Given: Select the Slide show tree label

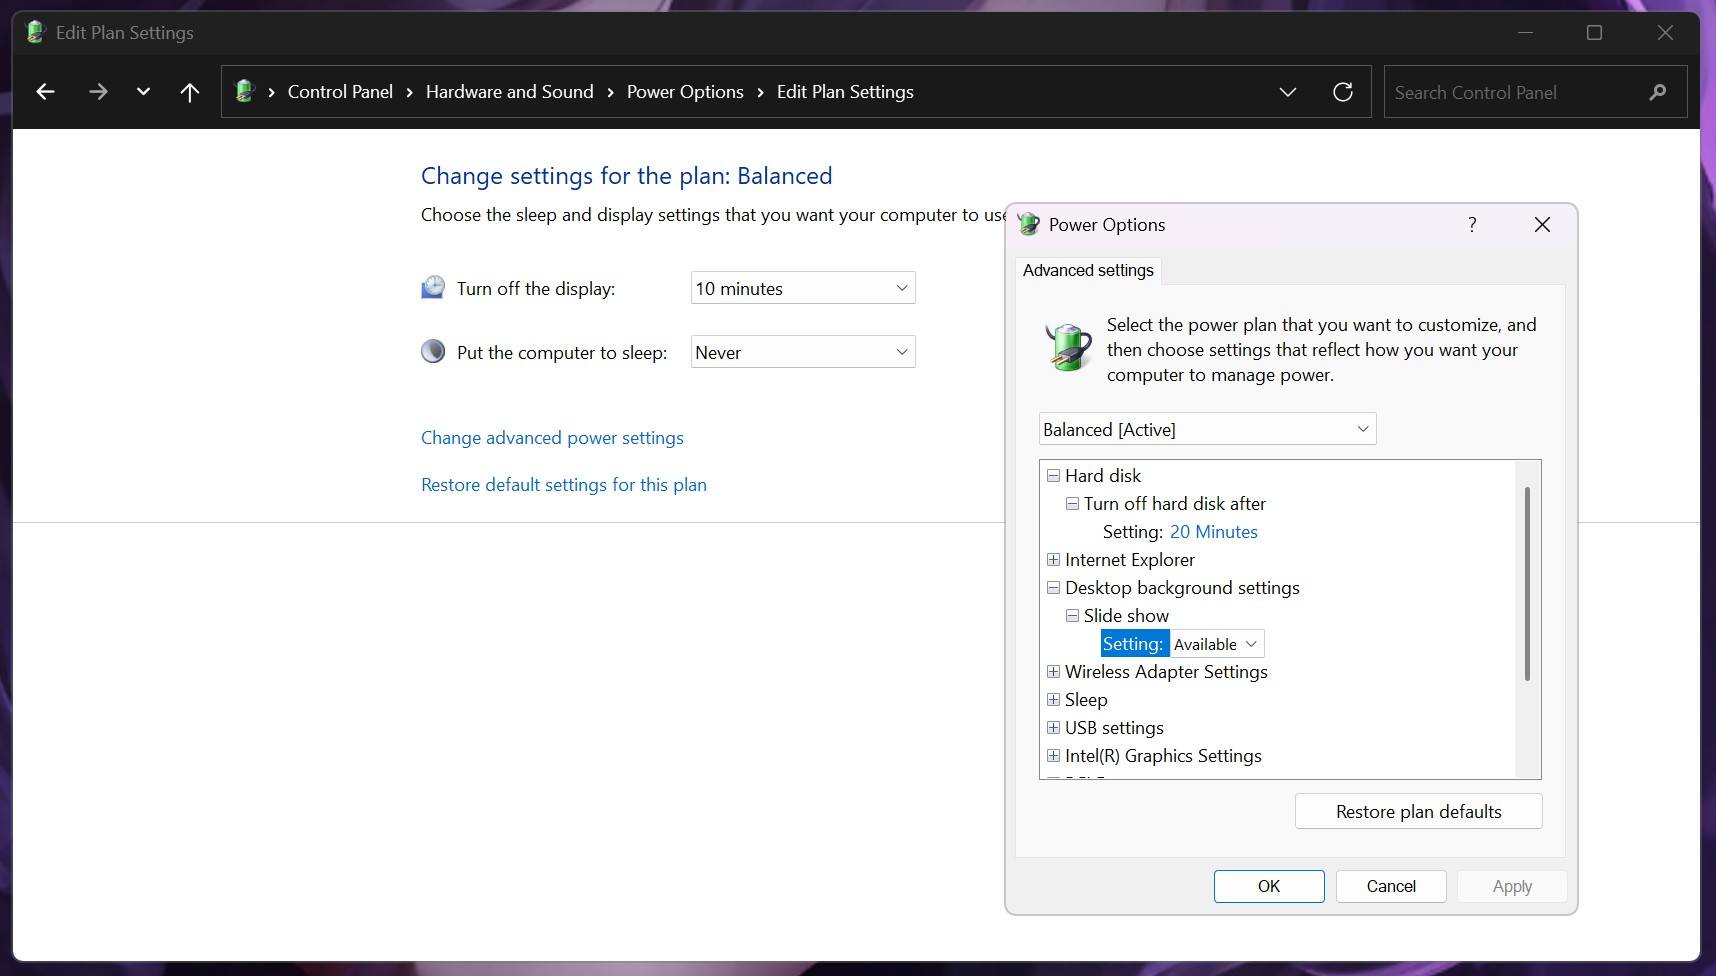Looking at the screenshot, I should [x=1126, y=616].
